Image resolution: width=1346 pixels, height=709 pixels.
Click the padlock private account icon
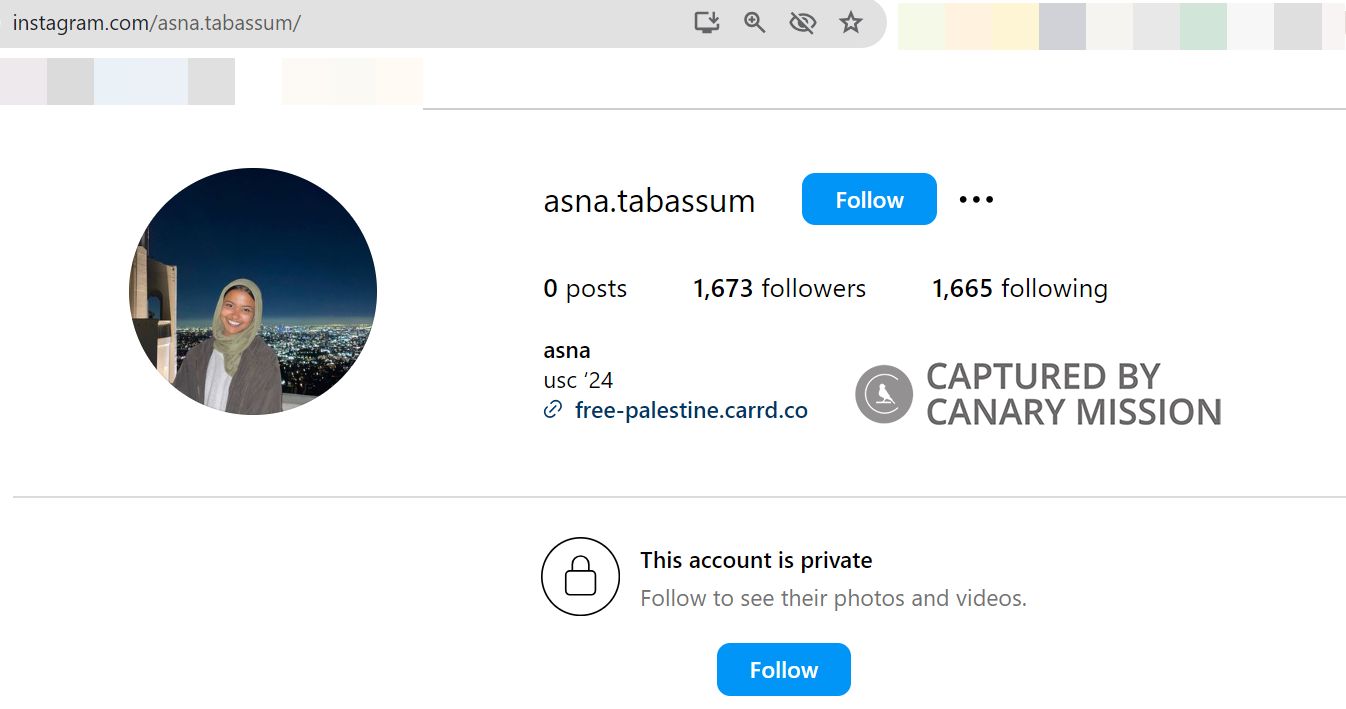[x=581, y=576]
